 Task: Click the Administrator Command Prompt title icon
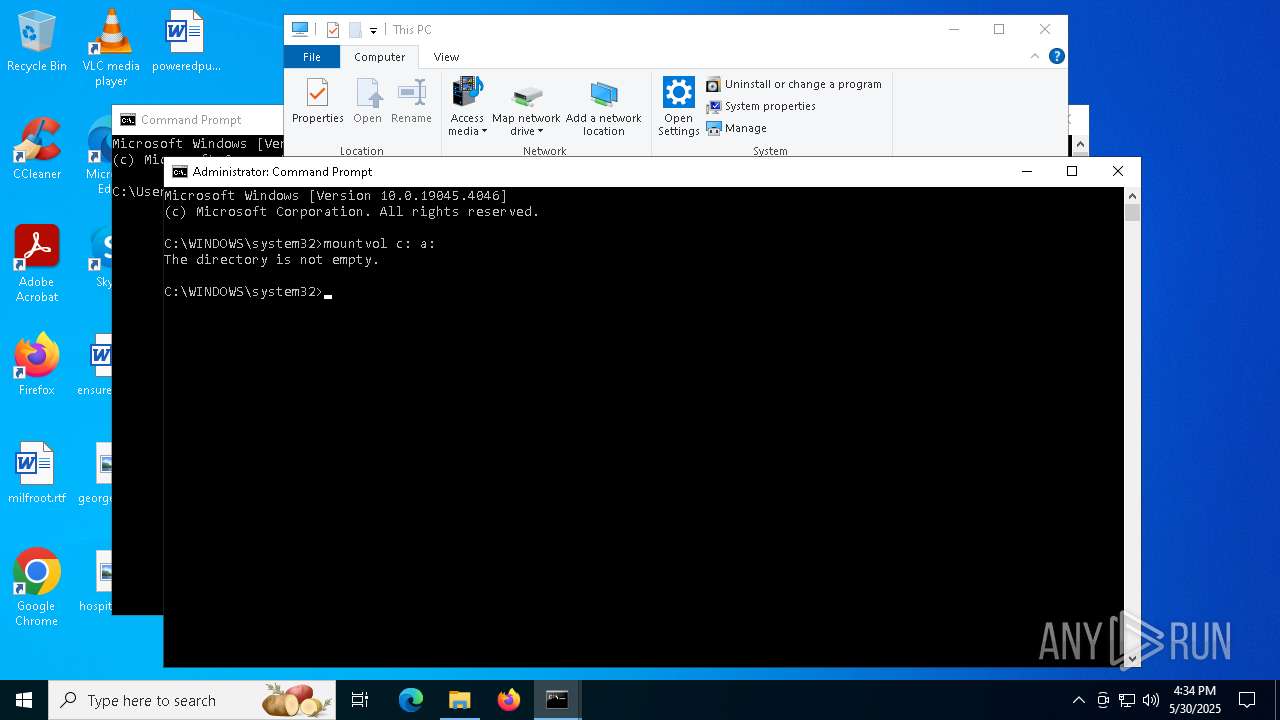click(180, 172)
